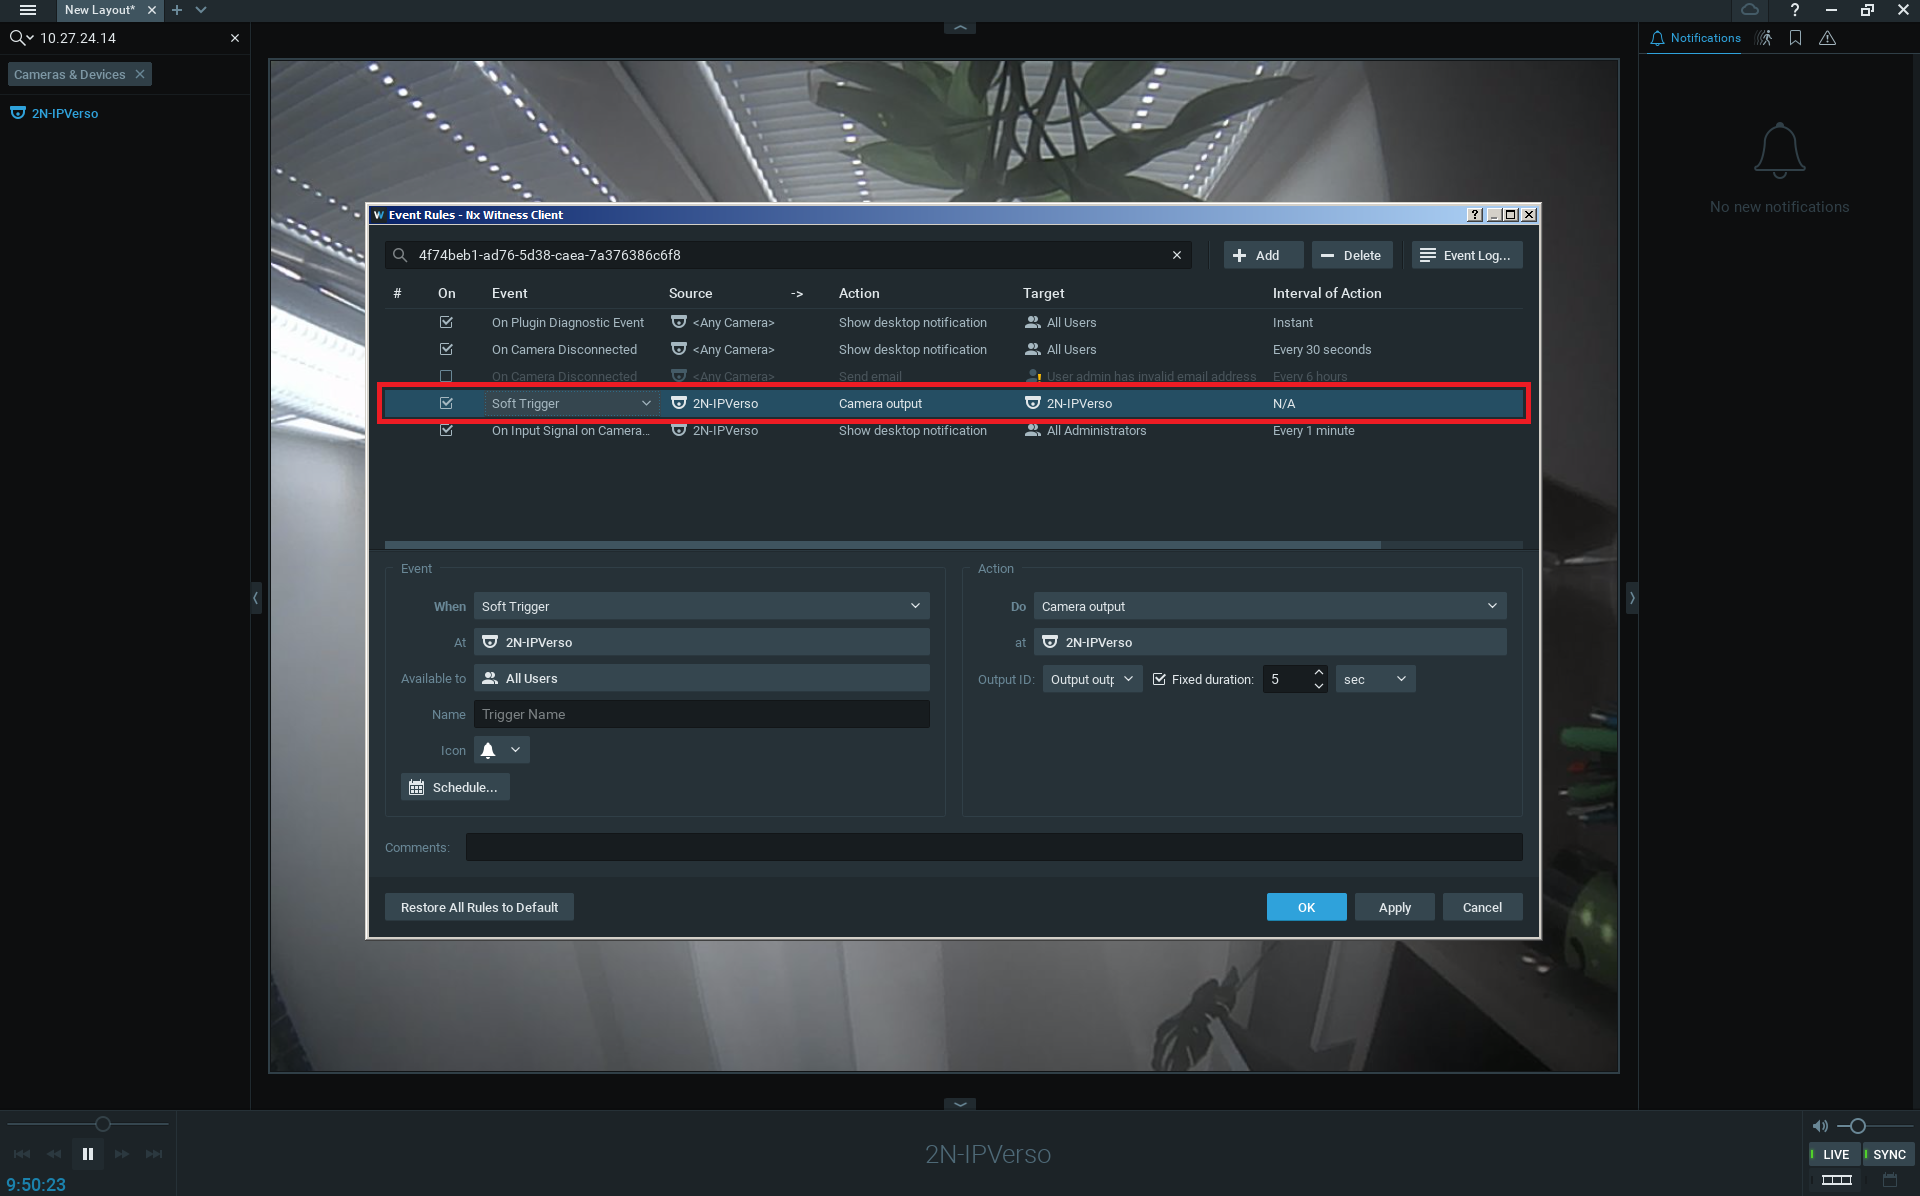The width and height of the screenshot is (1920, 1196).
Task: Open the main hamburger menu
Action: (27, 10)
